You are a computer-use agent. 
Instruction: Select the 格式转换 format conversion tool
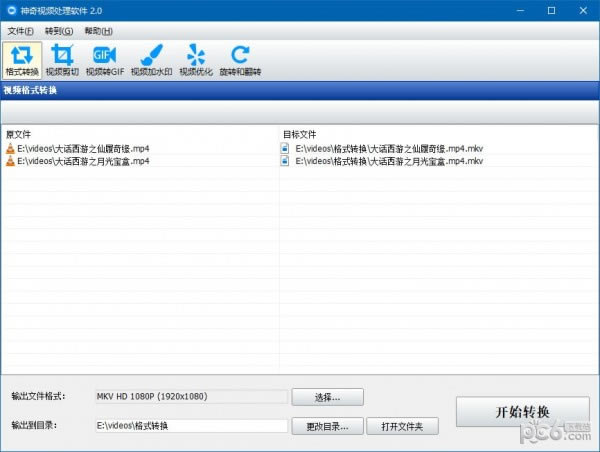[x=22, y=60]
